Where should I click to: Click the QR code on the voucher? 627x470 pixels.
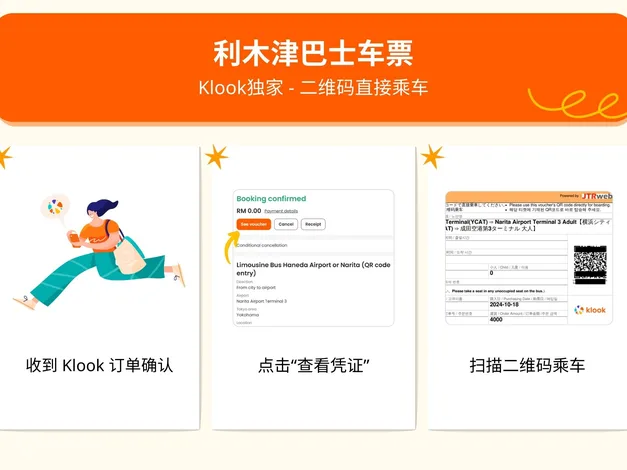click(590, 265)
